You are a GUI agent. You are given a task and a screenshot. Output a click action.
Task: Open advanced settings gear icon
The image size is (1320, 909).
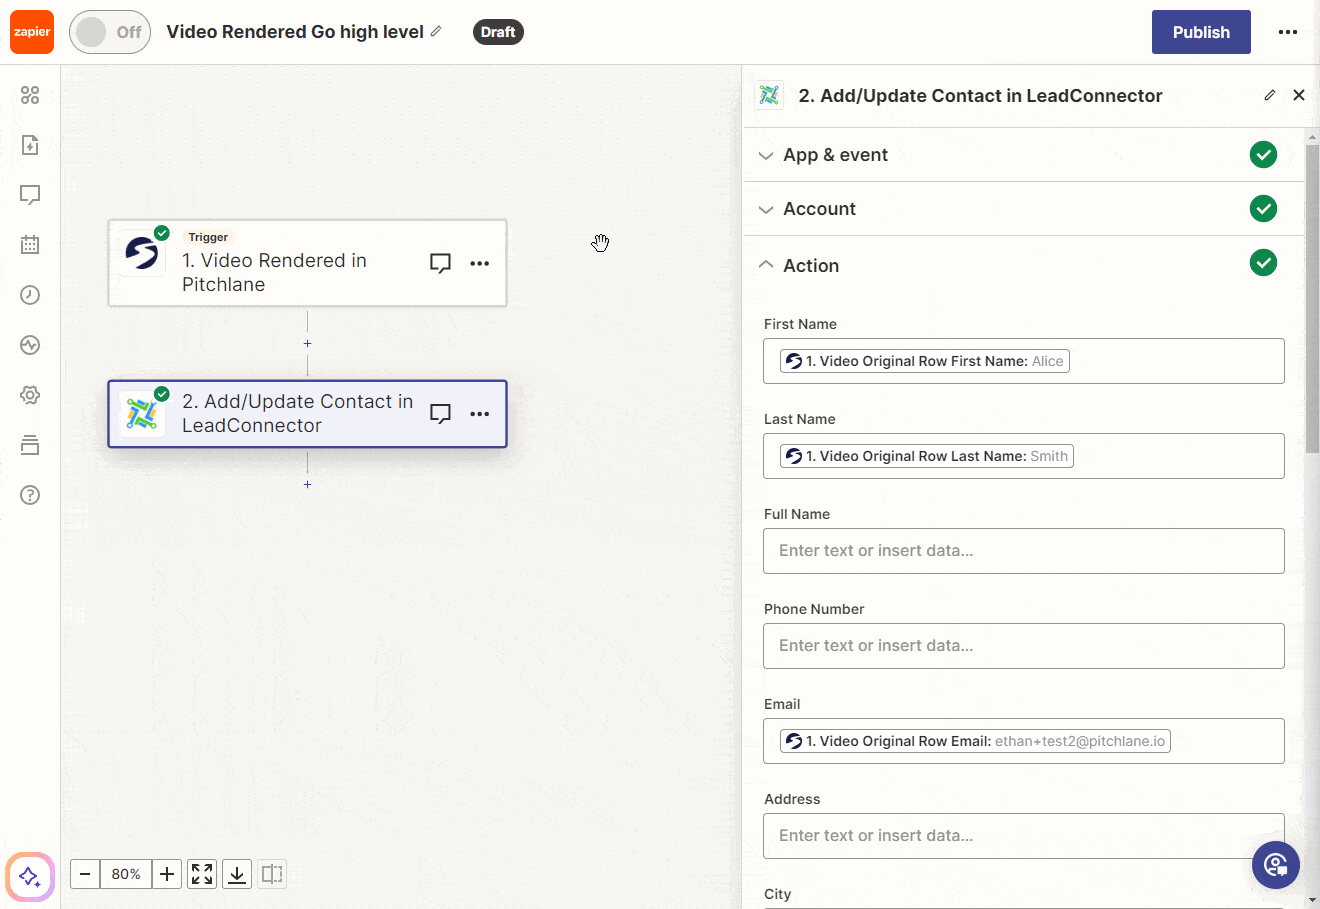30,395
